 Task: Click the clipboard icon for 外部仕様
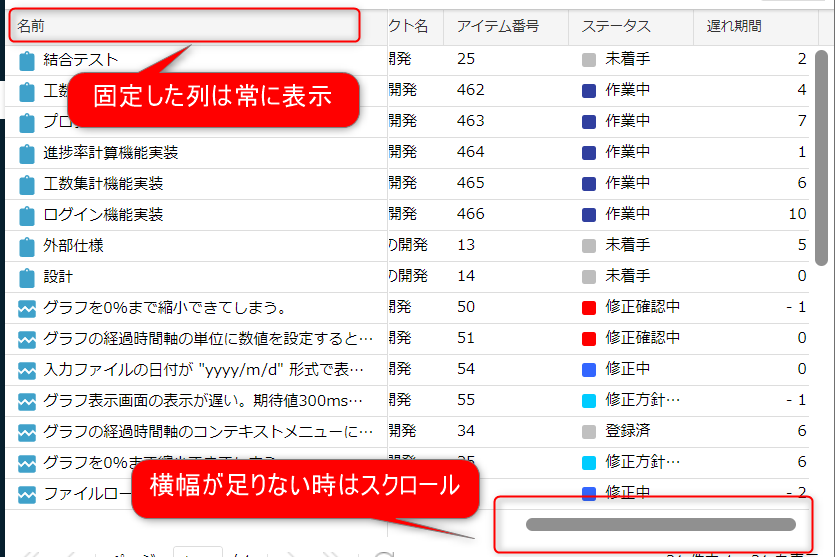pyautogui.click(x=27, y=246)
